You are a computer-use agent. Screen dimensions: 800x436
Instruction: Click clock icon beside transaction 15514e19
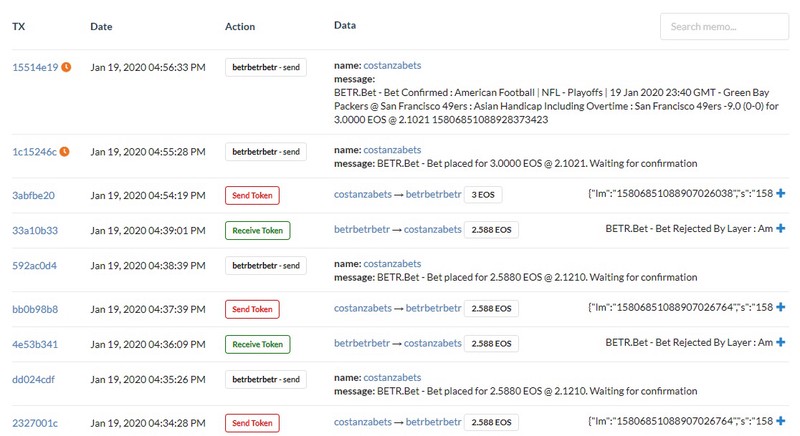tap(66, 67)
